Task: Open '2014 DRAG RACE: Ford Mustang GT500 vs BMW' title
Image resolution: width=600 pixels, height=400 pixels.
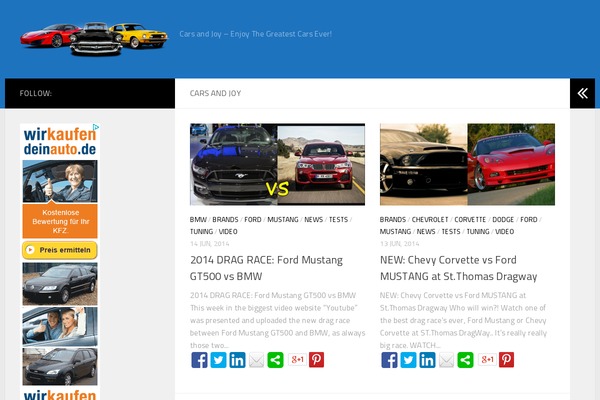Action: [x=266, y=268]
